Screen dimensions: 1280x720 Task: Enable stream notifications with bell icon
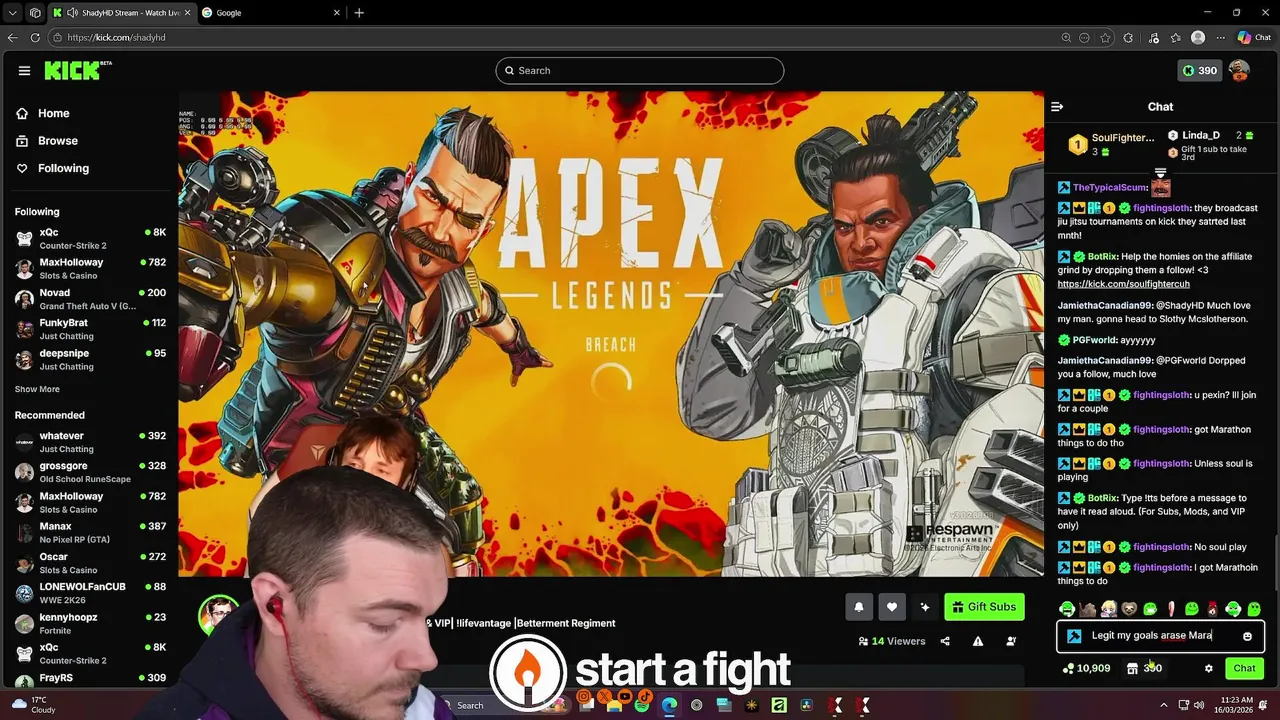coord(858,607)
